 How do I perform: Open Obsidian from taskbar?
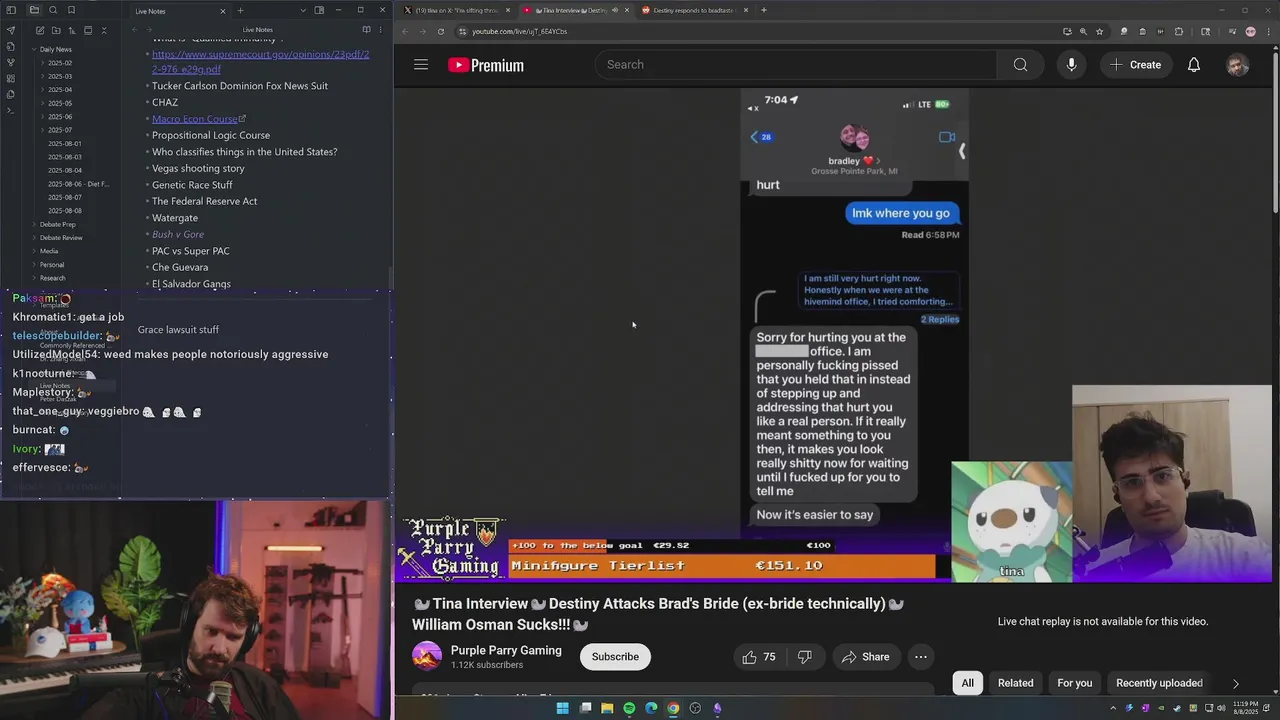tap(717, 708)
